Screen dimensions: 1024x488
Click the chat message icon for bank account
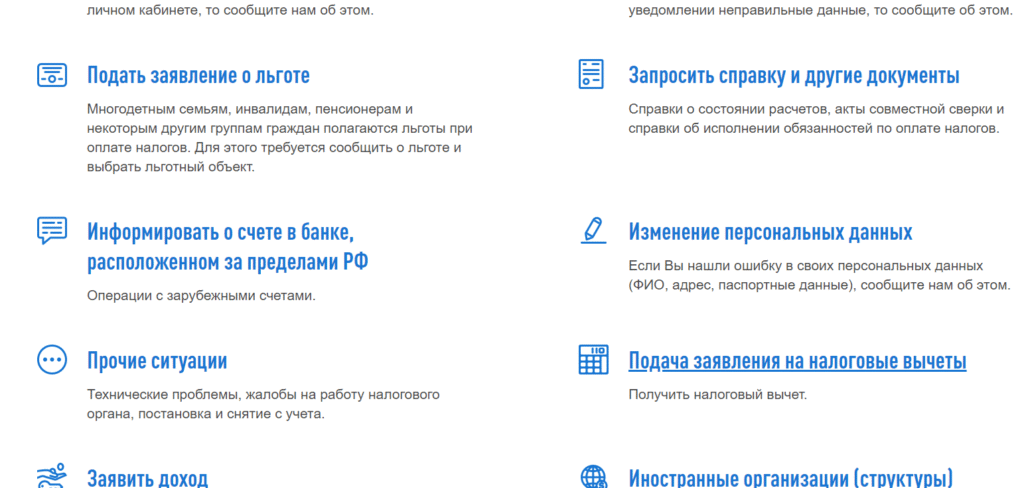52,231
